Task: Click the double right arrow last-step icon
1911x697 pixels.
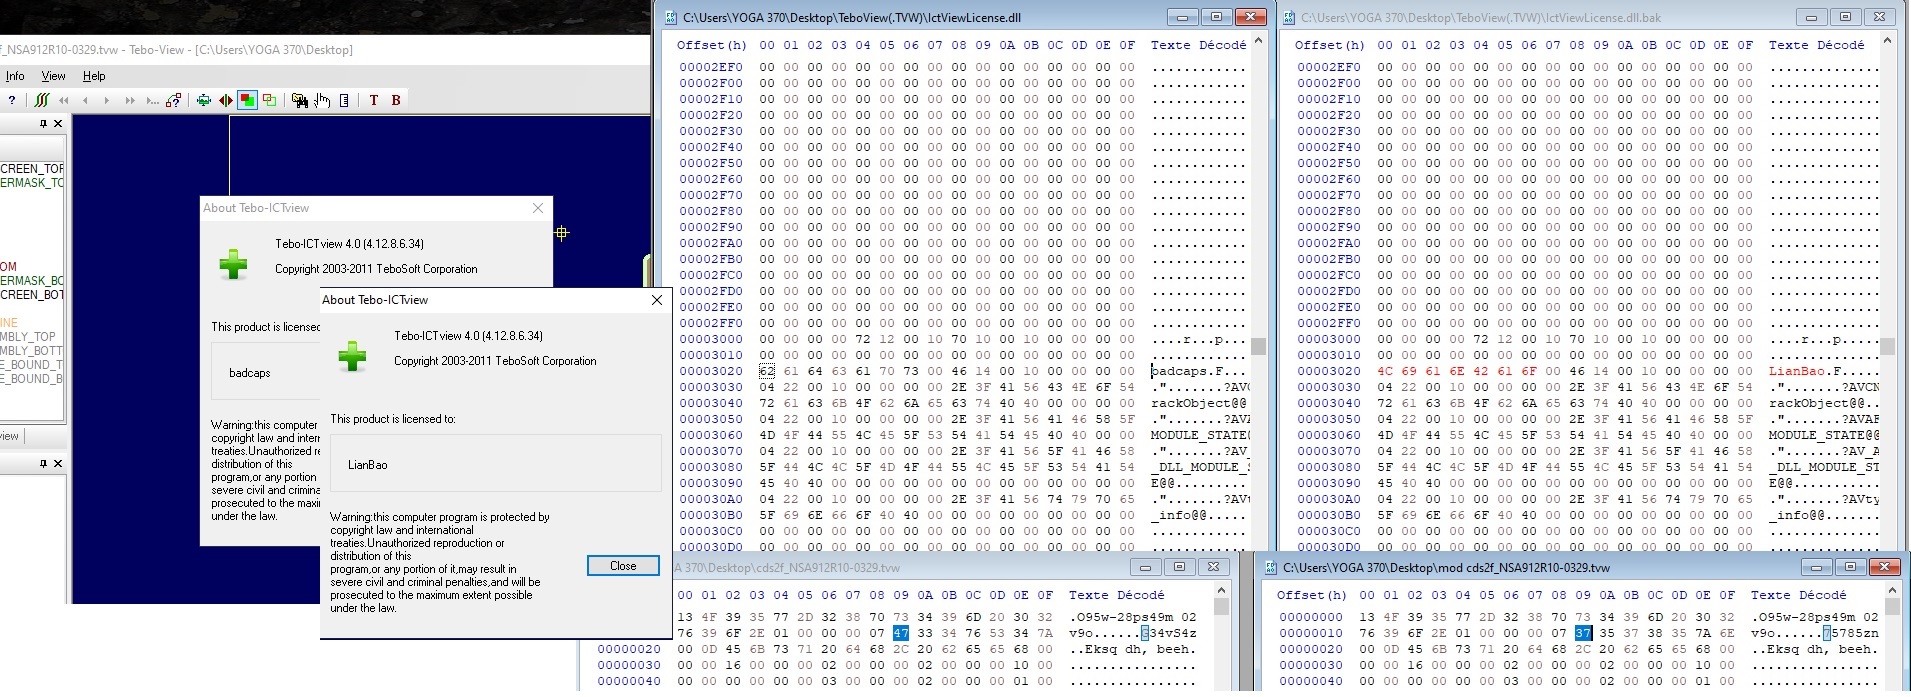Action: click(x=129, y=100)
